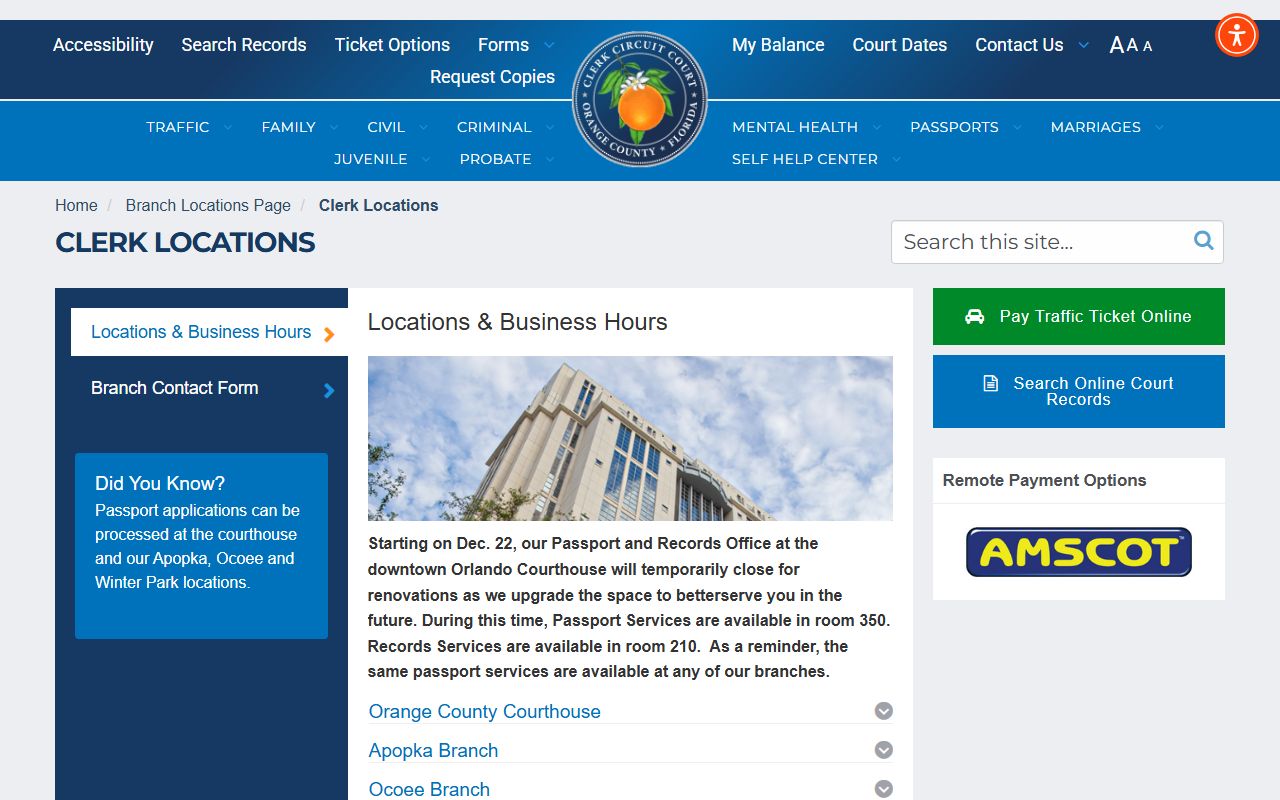1280x800 pixels.
Task: Expand the Orange County Courthouse chevron
Action: [884, 711]
